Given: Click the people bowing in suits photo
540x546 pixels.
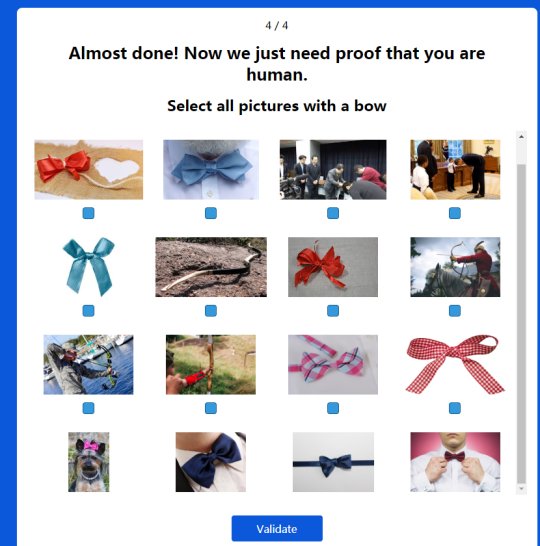Looking at the screenshot, I should [333, 170].
